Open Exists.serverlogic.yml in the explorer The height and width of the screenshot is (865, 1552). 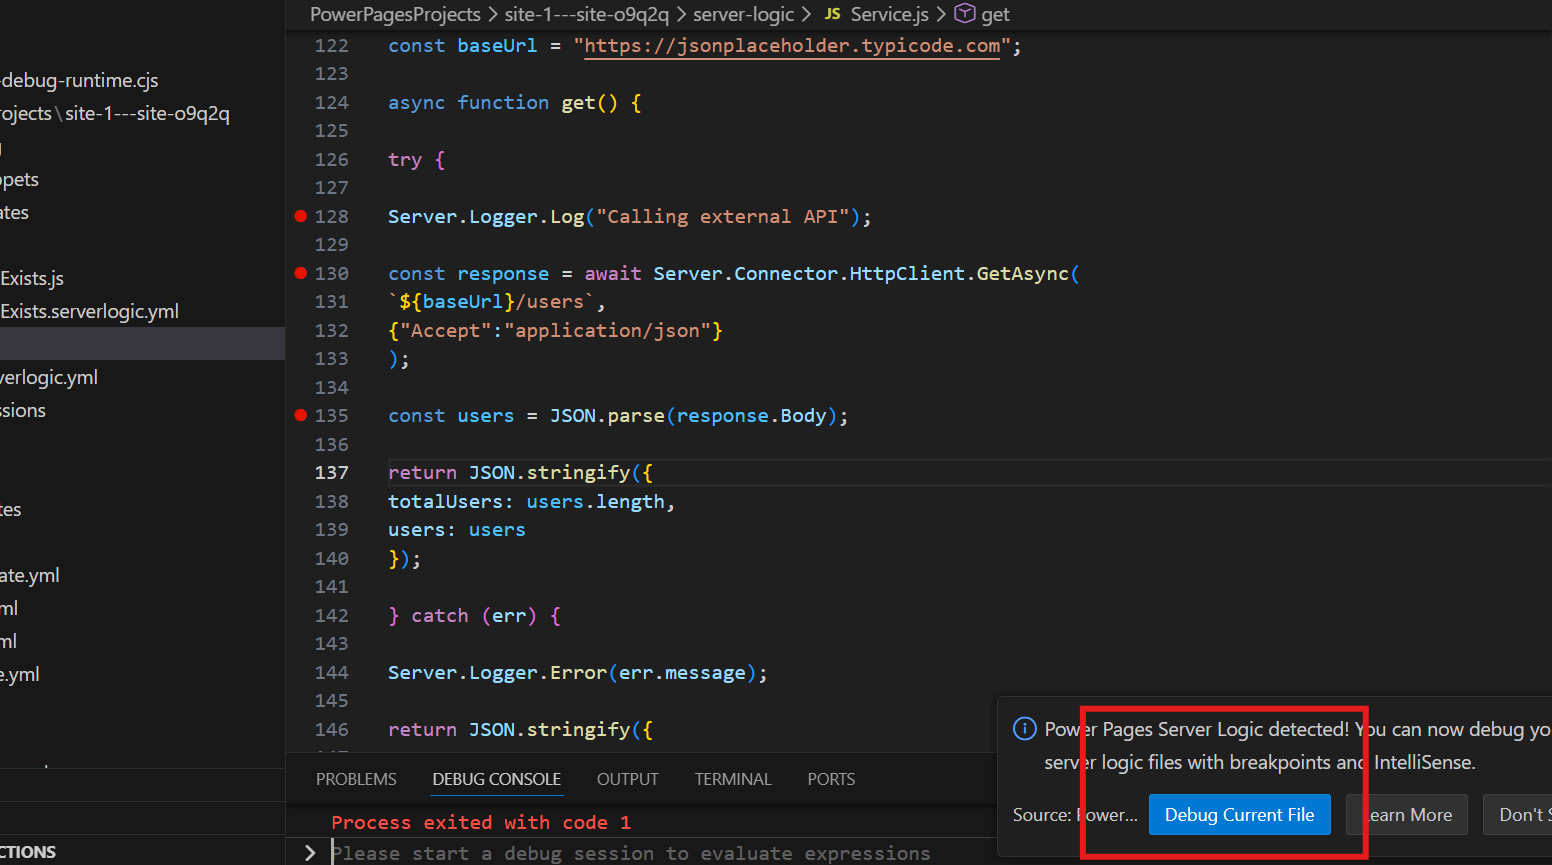tap(90, 311)
